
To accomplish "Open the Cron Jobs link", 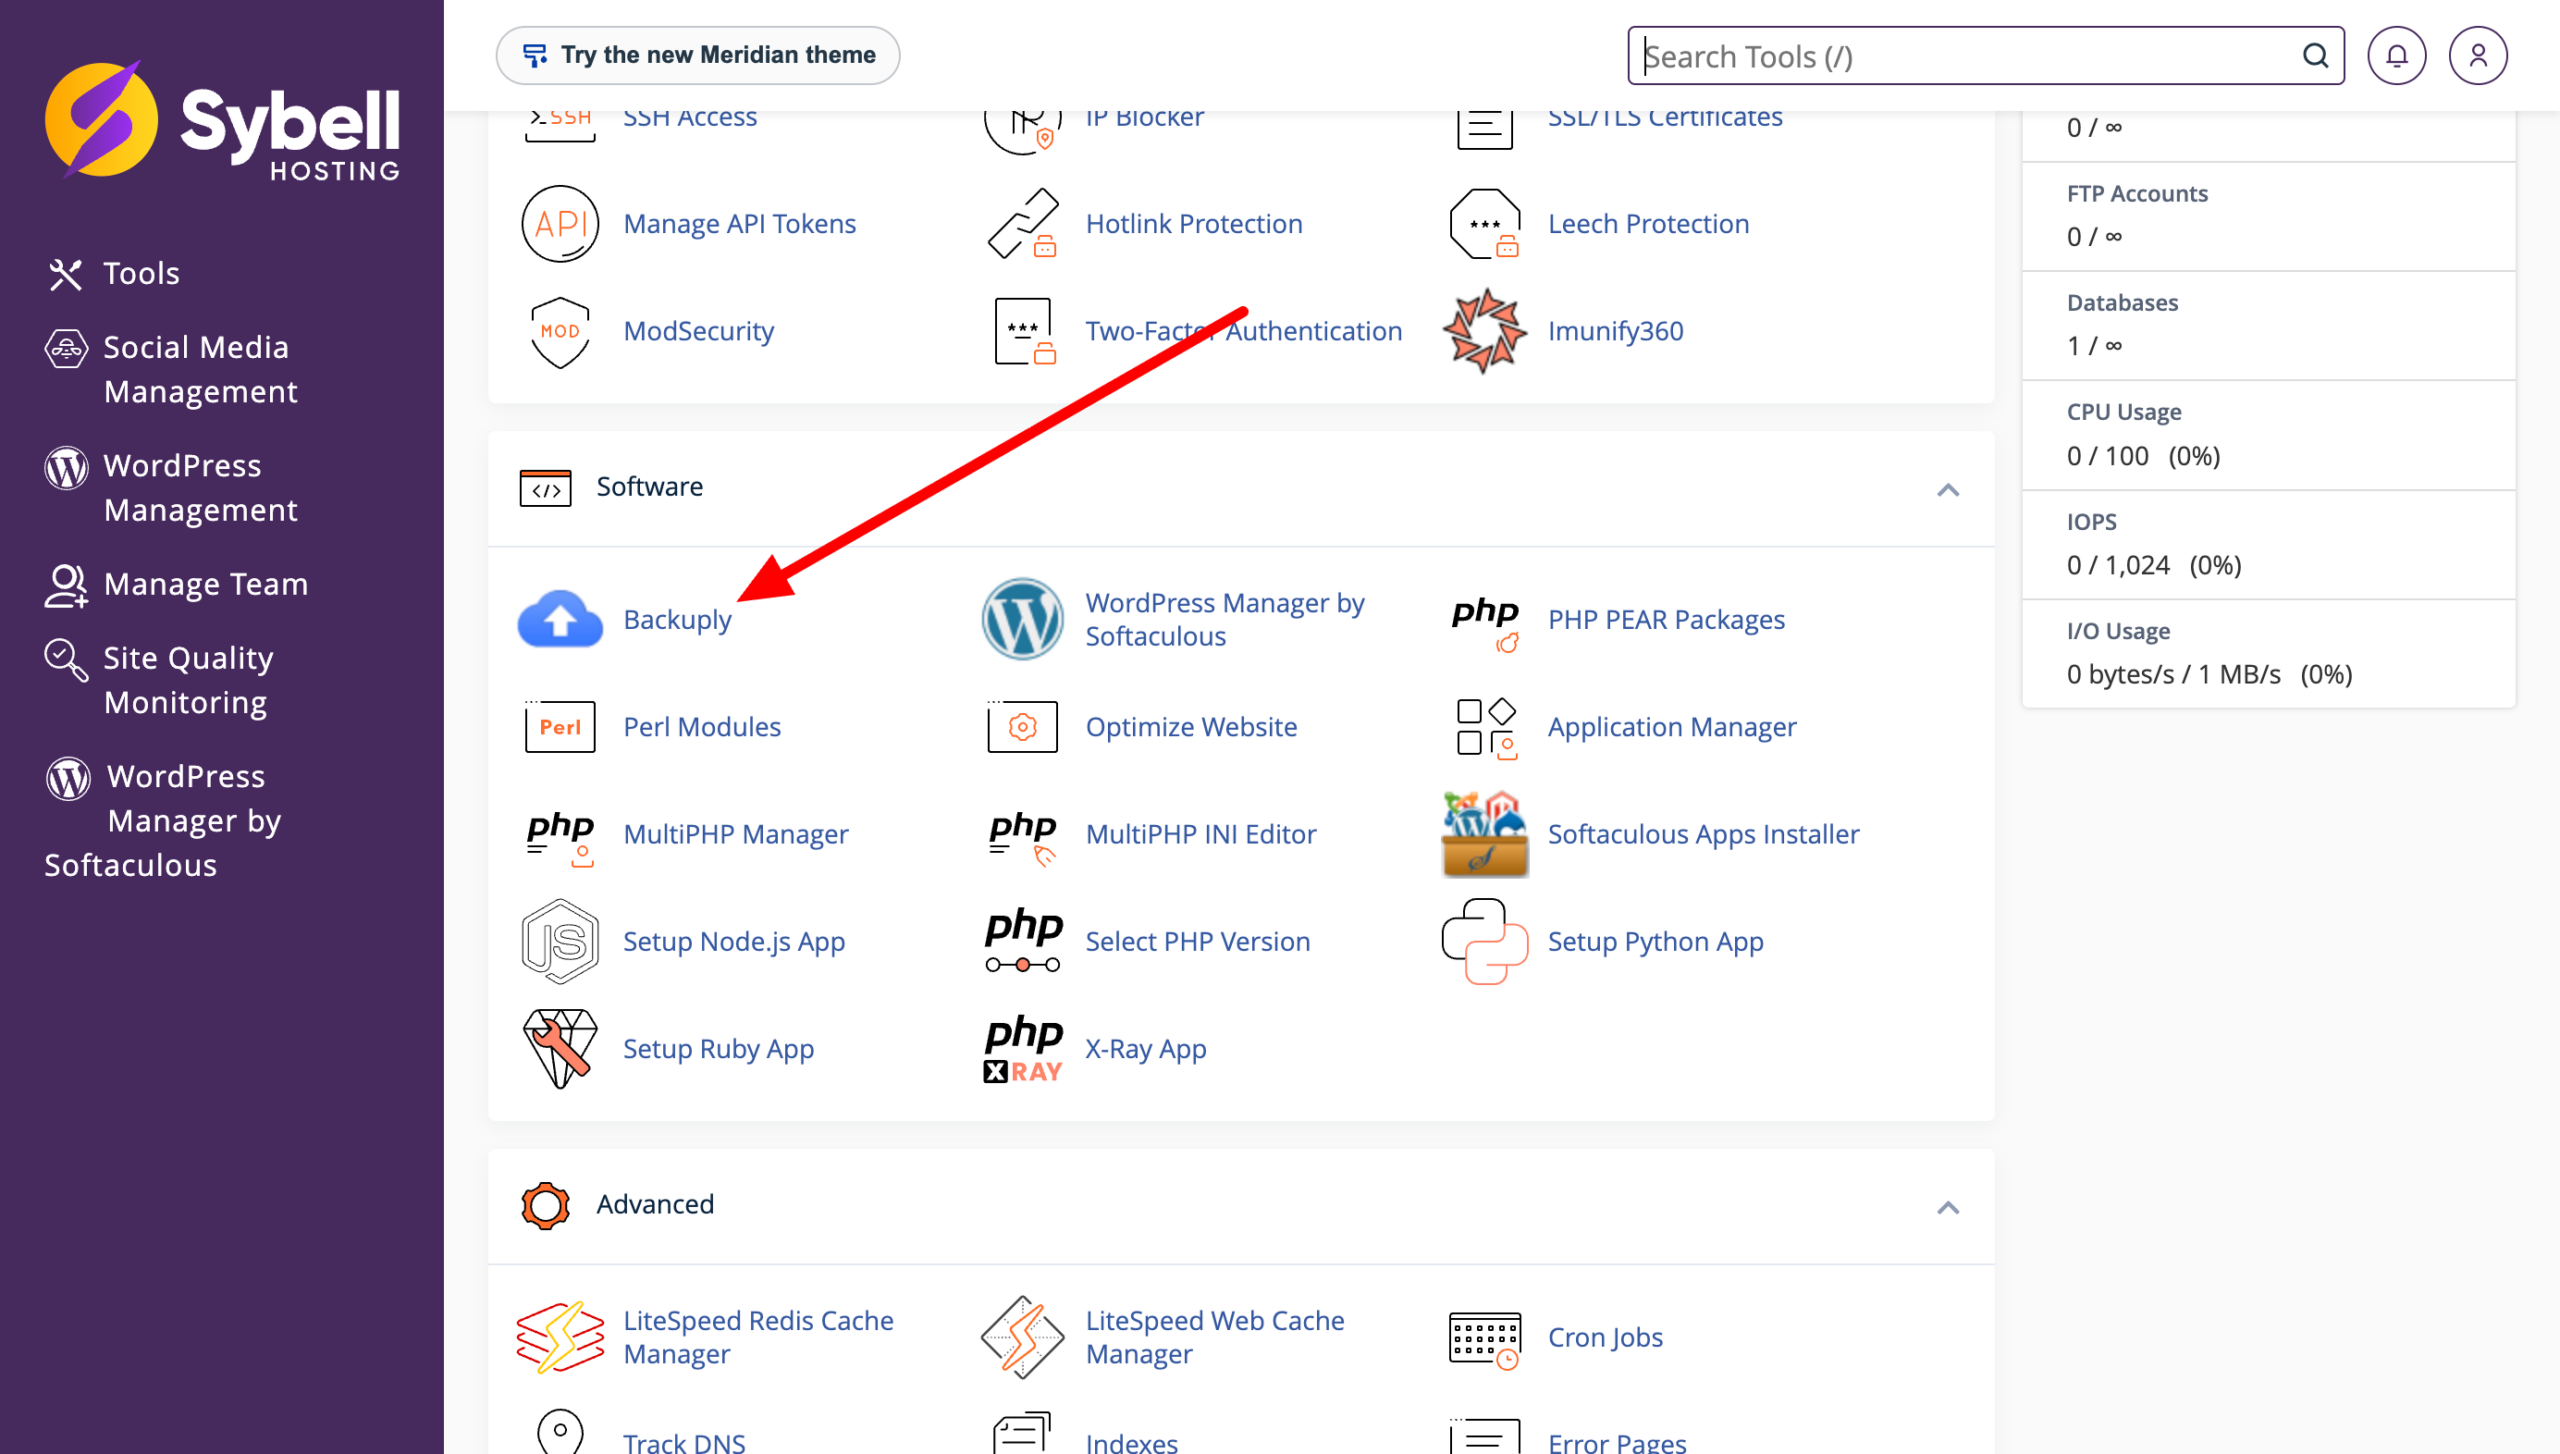I will coord(1605,1337).
